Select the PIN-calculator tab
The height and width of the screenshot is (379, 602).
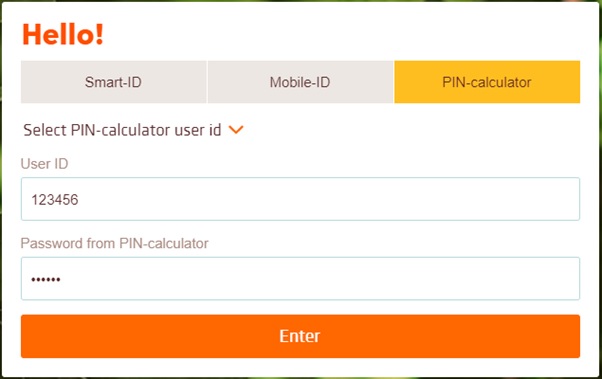click(487, 82)
